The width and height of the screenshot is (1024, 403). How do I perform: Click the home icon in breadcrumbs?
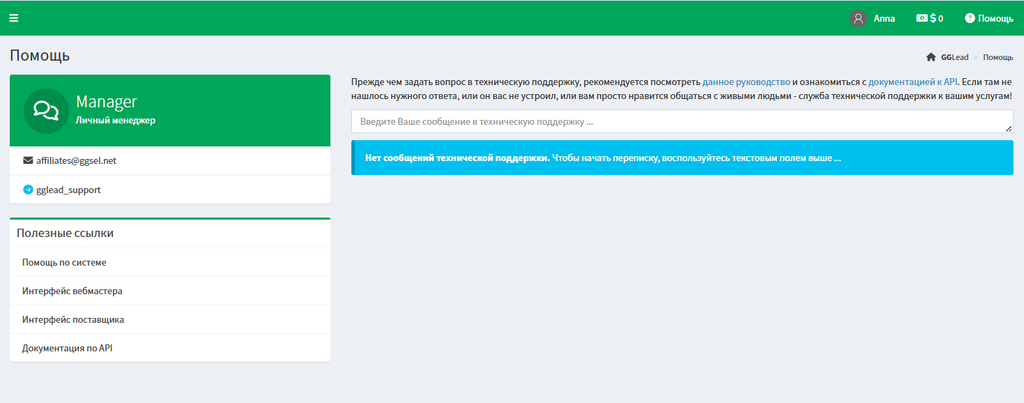pos(931,57)
